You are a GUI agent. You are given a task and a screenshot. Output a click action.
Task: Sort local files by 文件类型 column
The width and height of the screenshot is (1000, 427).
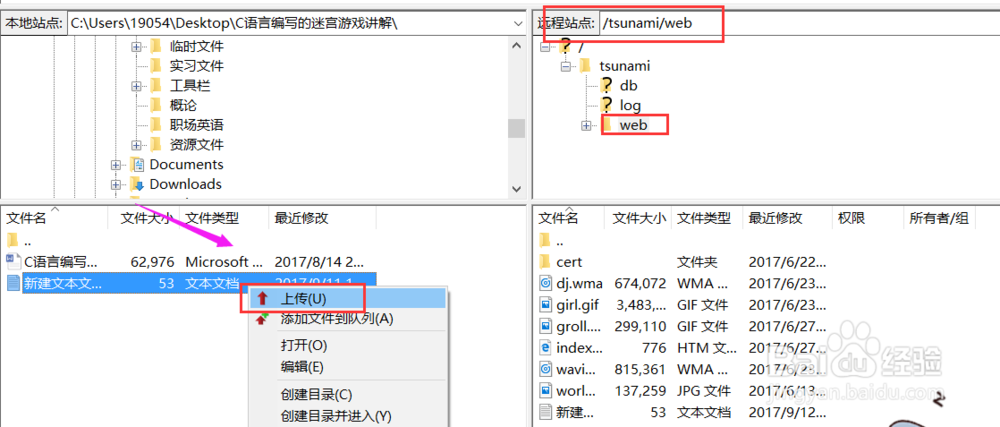click(x=226, y=219)
